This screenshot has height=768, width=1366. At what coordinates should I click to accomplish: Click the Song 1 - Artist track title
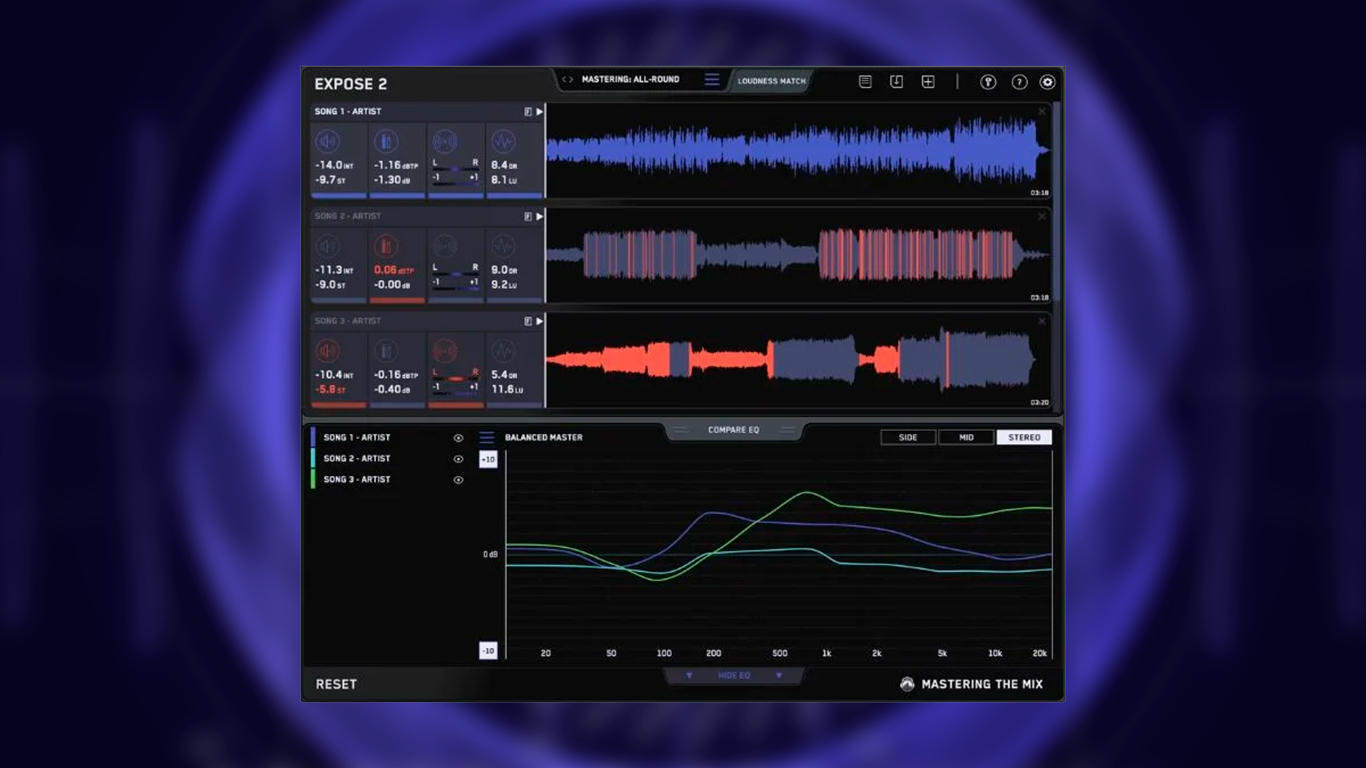point(348,112)
